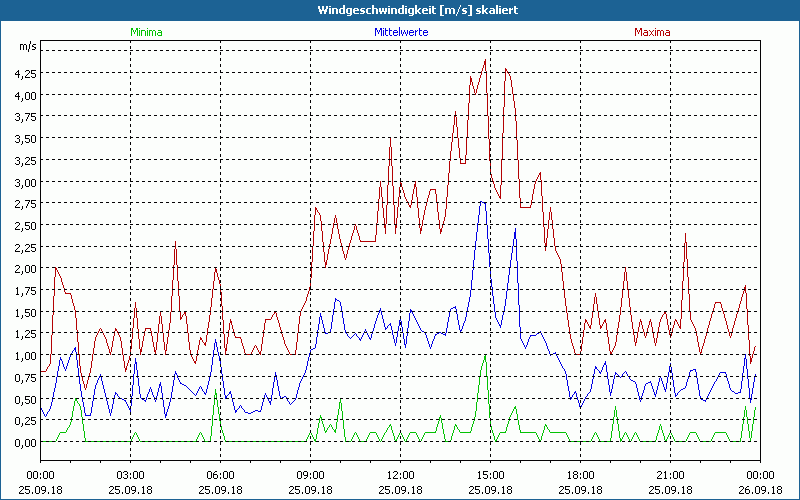Click the Maxima legend label
This screenshot has width=800, height=500.
coord(652,32)
